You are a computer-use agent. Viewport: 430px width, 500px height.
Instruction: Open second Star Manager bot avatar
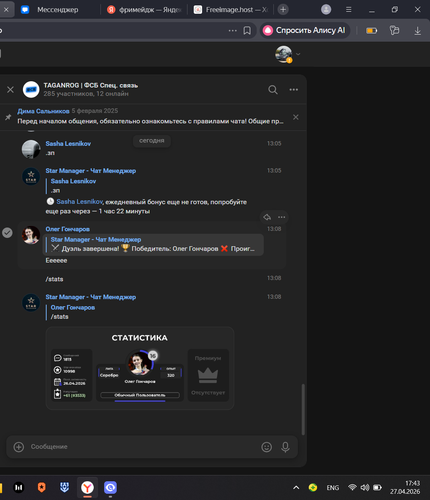pyautogui.click(x=31, y=303)
